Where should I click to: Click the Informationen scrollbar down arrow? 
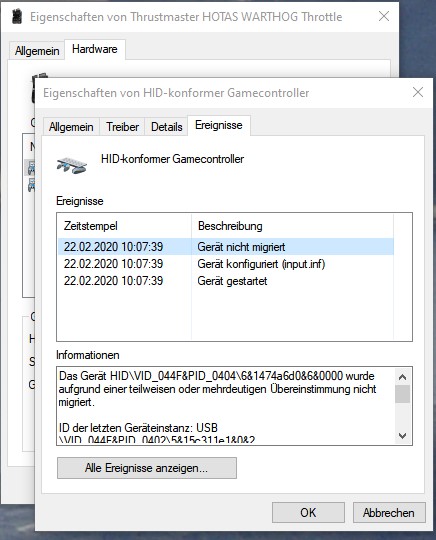click(x=402, y=436)
